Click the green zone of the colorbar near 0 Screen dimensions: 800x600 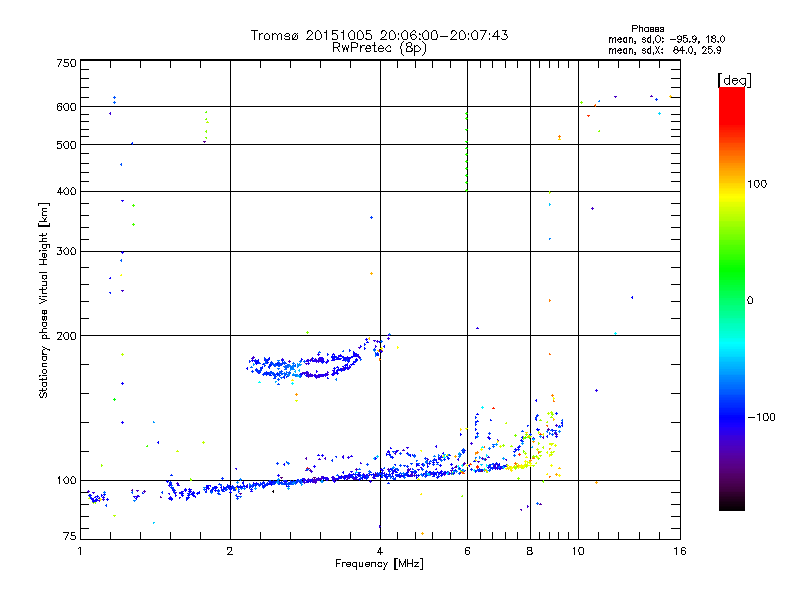pyautogui.click(x=732, y=286)
